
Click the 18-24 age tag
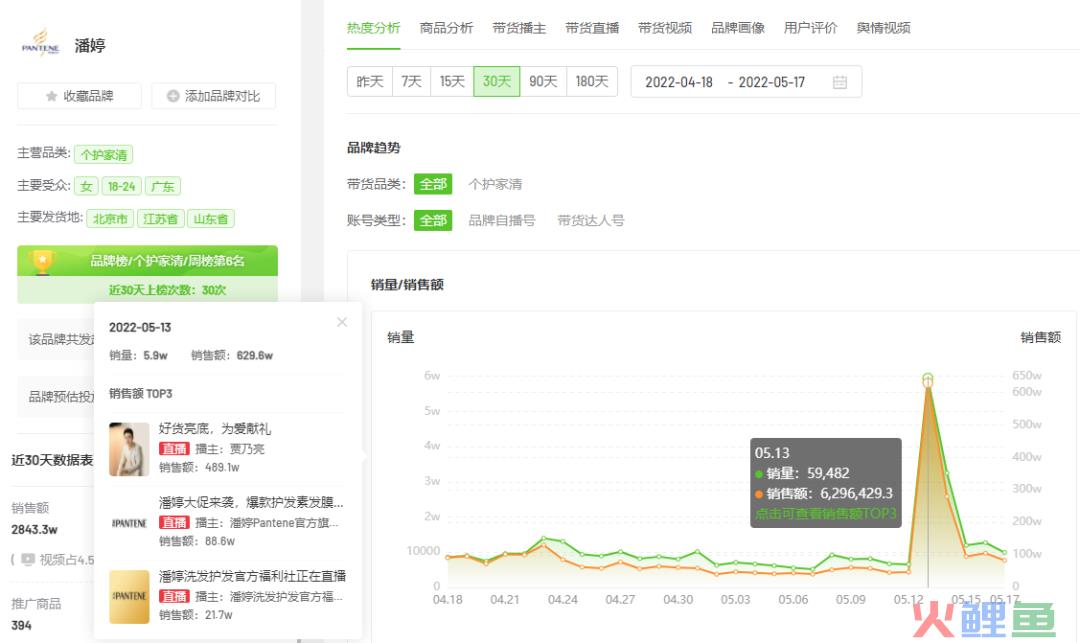[x=122, y=186]
